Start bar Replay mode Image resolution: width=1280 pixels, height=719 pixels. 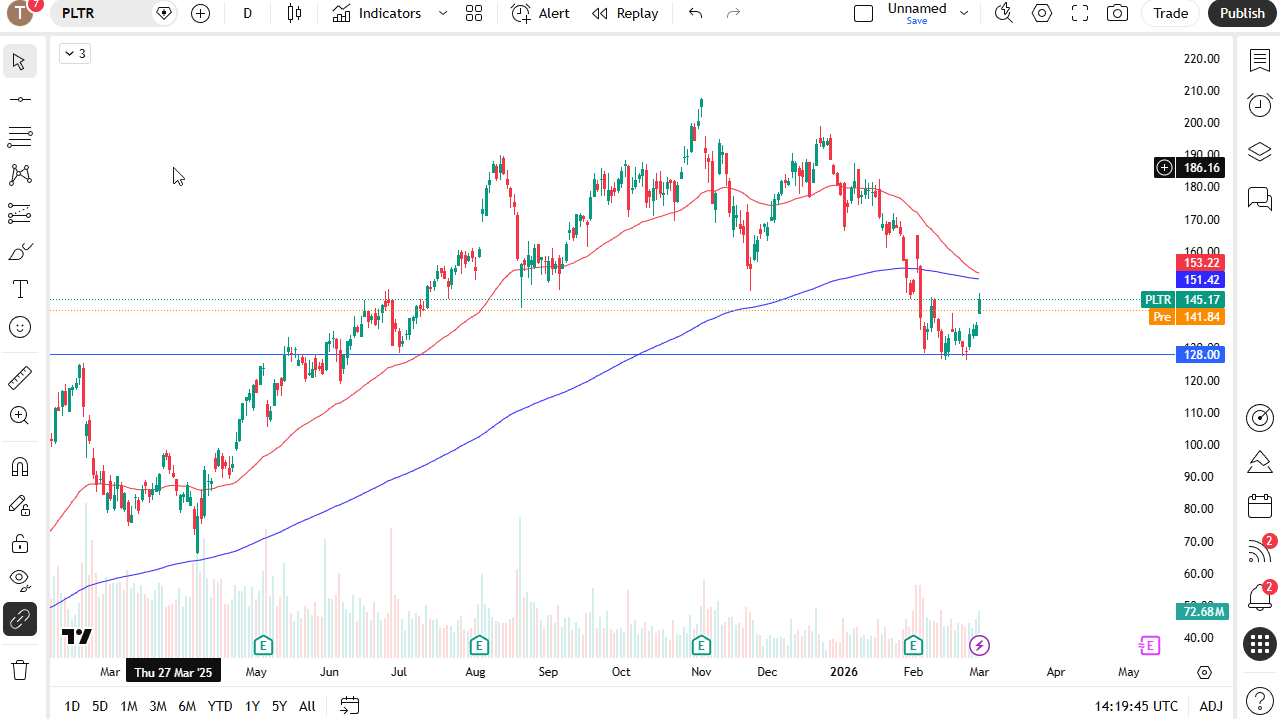(625, 13)
